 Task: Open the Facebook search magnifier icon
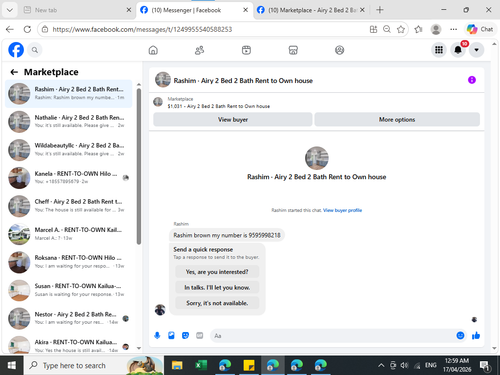[x=35, y=50]
